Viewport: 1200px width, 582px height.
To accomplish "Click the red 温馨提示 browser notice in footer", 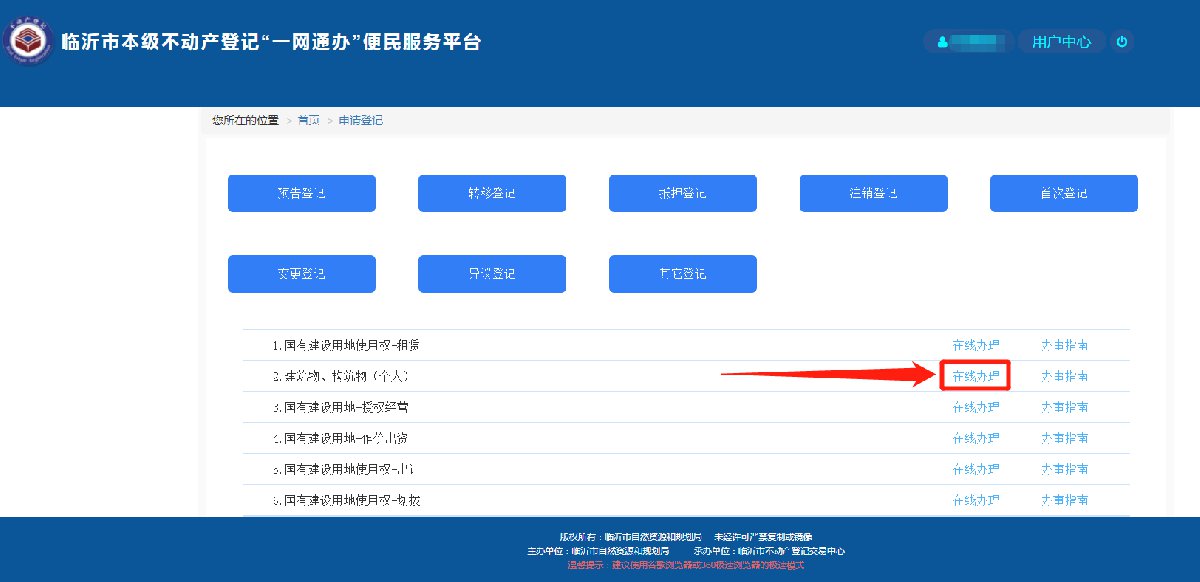I will pyautogui.click(x=686, y=565).
